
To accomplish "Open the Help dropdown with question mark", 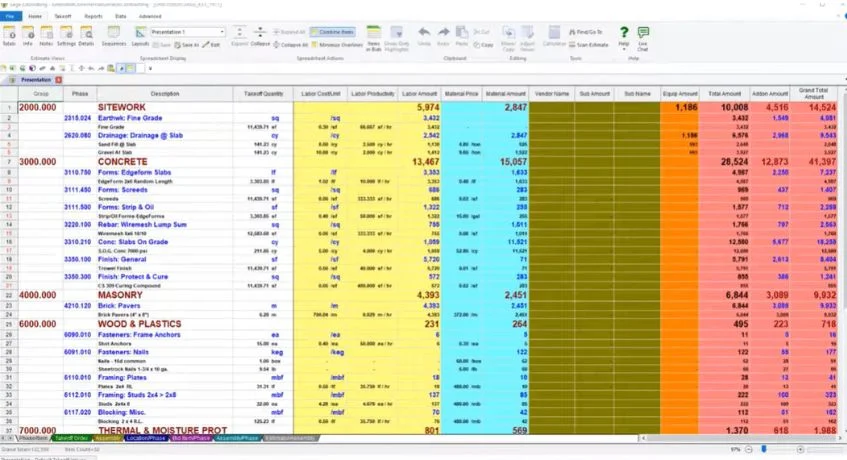I will [624, 38].
